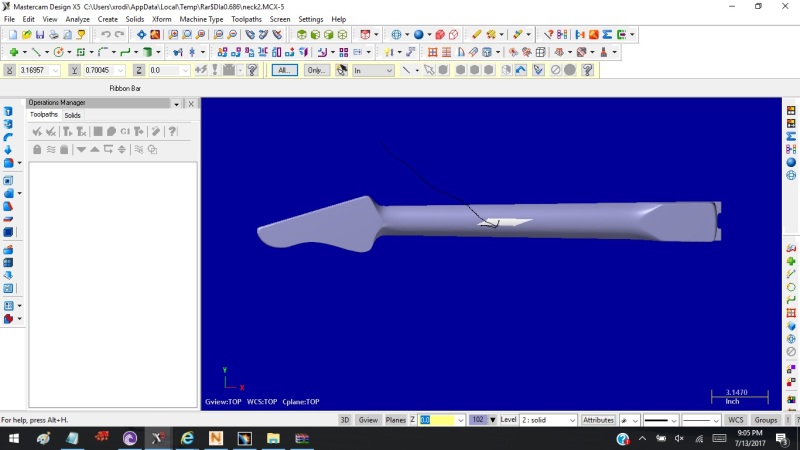
Task: Select the Create line tool
Action: 36,52
